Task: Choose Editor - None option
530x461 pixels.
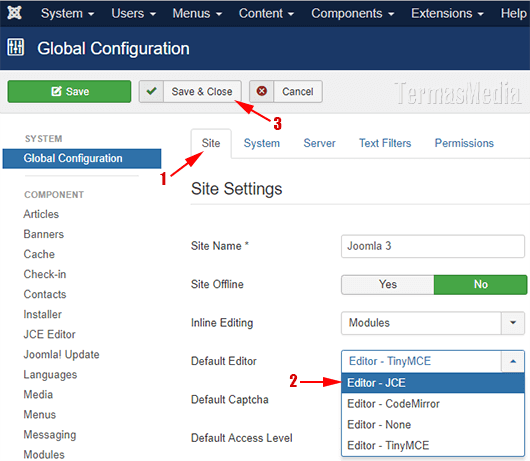Action: pyautogui.click(x=433, y=424)
